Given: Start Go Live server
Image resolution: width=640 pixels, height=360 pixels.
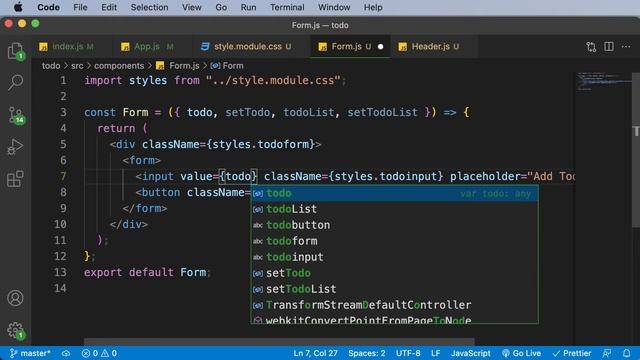Looking at the screenshot, I should (521, 353).
